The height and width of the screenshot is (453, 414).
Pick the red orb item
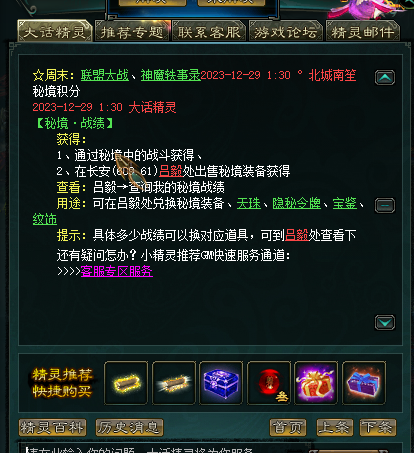[269, 383]
